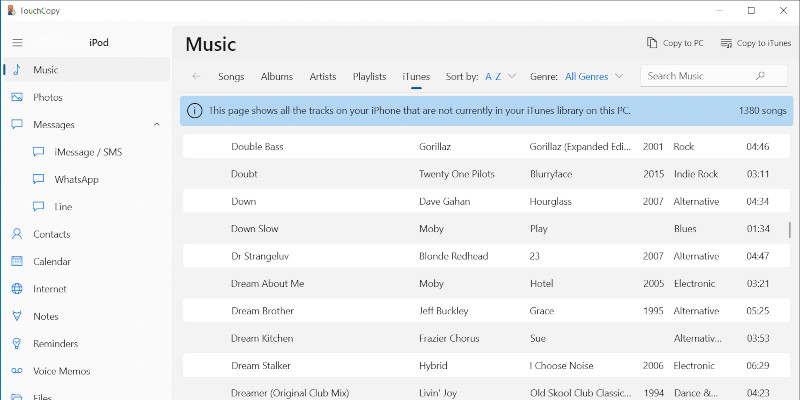Viewport: 800px width, 400px height.
Task: Switch to the Artists tab
Action: click(x=323, y=77)
